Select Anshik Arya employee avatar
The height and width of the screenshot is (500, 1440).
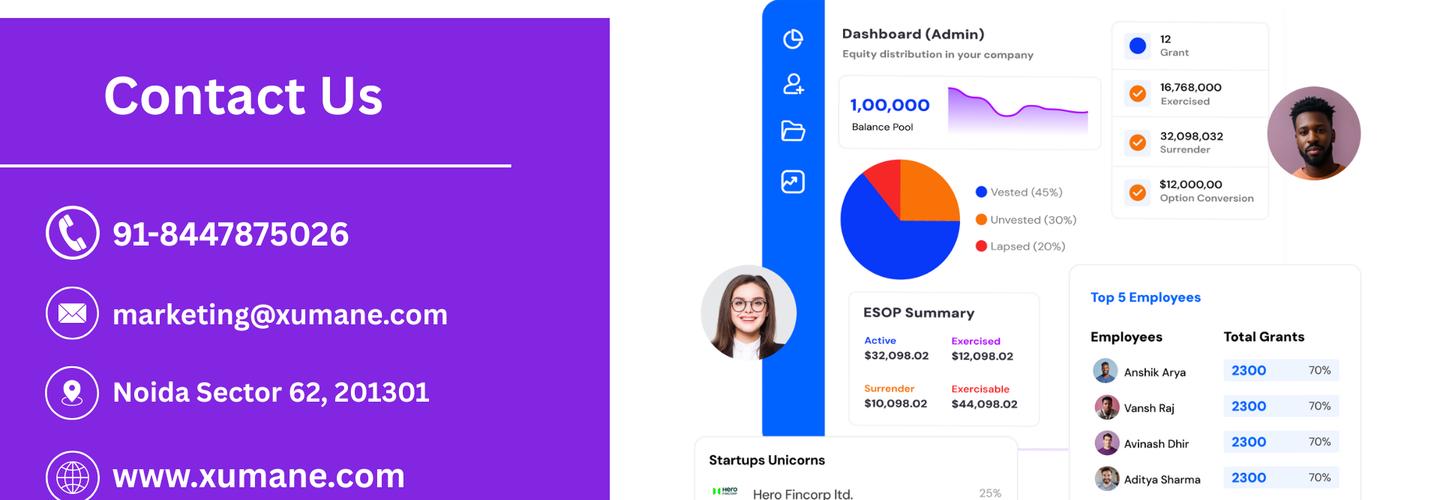[1105, 371]
